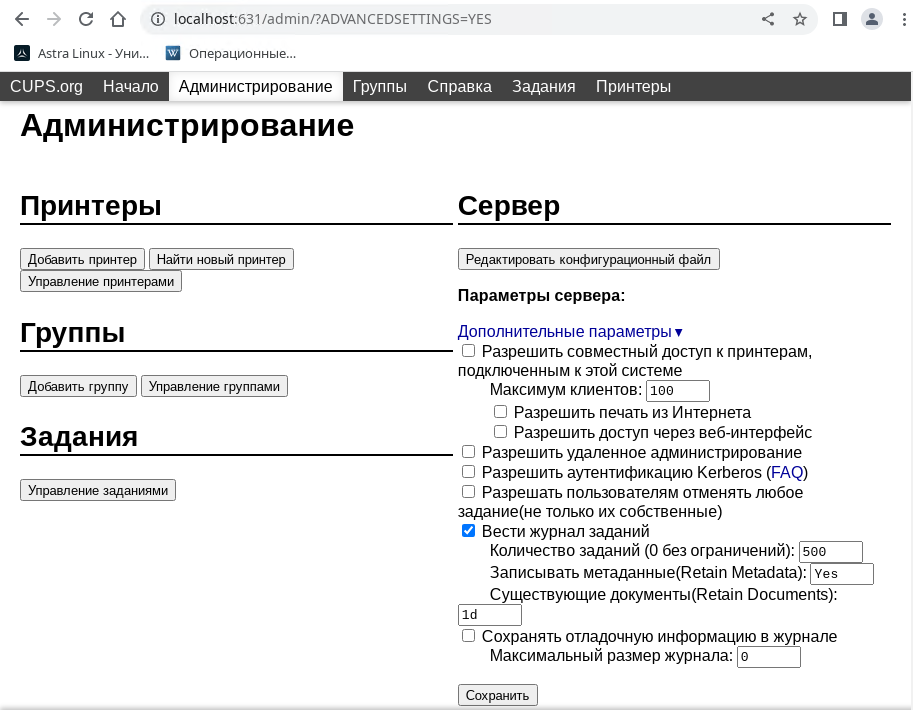The image size is (913, 710).
Task: Open the user profile avatar
Action: tap(872, 19)
